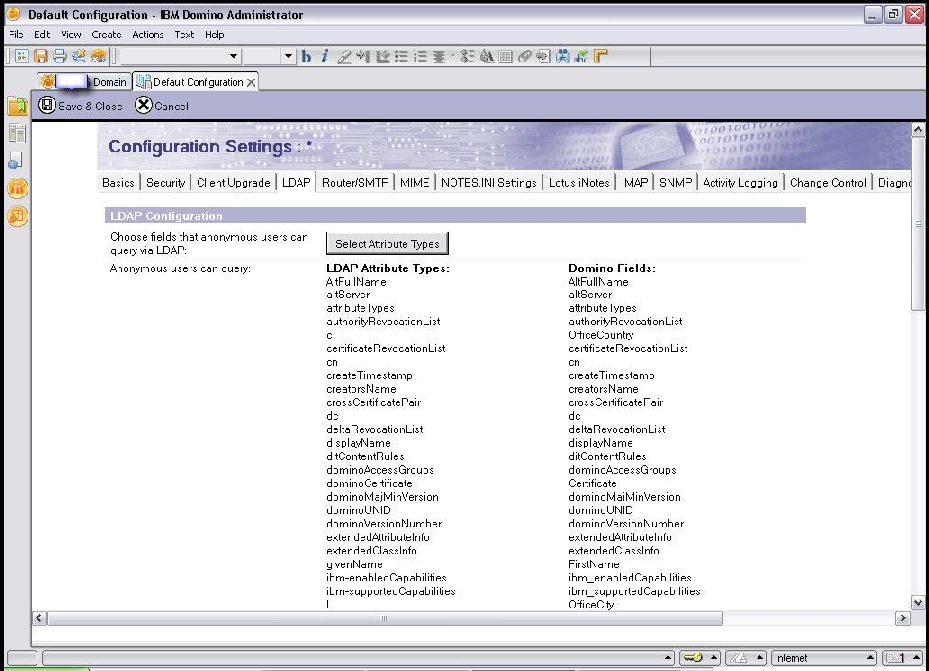Click the bottom orange sidebar icon
This screenshot has height=671, width=929.
click(18, 216)
